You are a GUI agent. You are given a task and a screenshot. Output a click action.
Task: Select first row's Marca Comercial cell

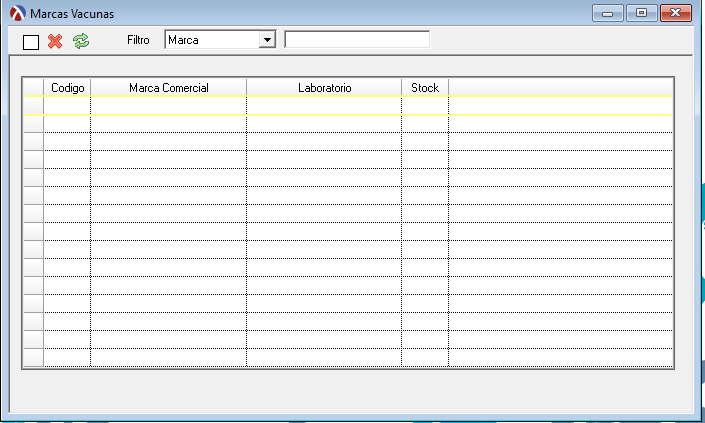click(x=168, y=105)
